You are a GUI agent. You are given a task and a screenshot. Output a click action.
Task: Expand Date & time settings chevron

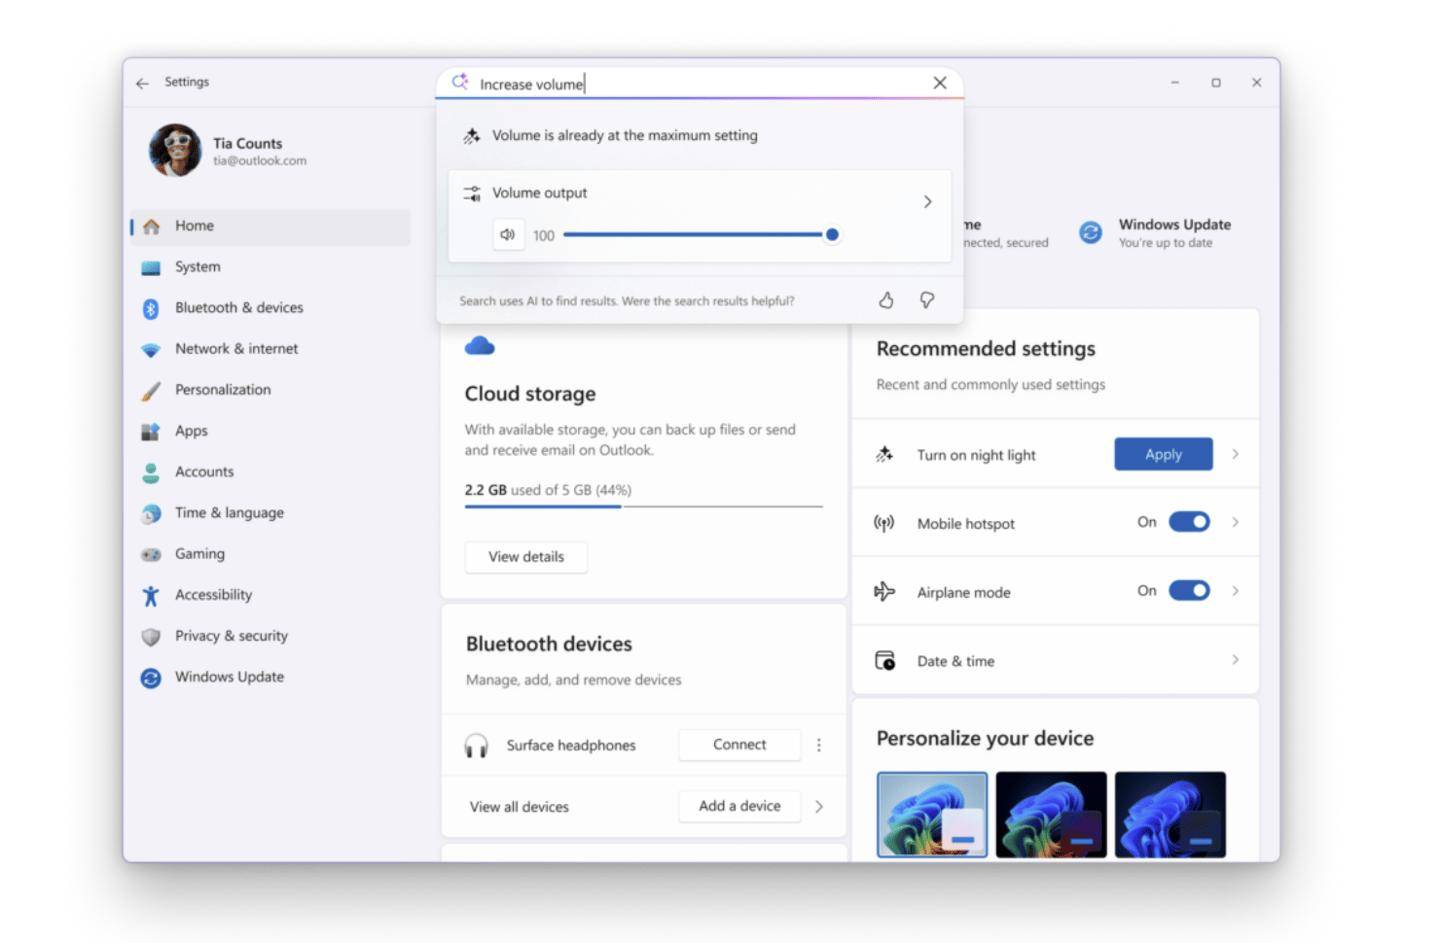tap(1235, 660)
